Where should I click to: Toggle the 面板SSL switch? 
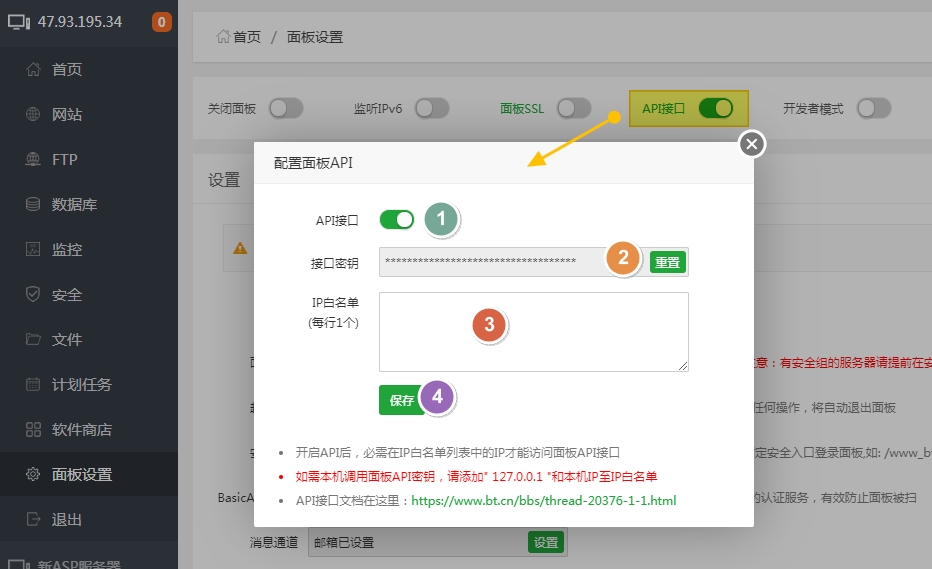[574, 108]
